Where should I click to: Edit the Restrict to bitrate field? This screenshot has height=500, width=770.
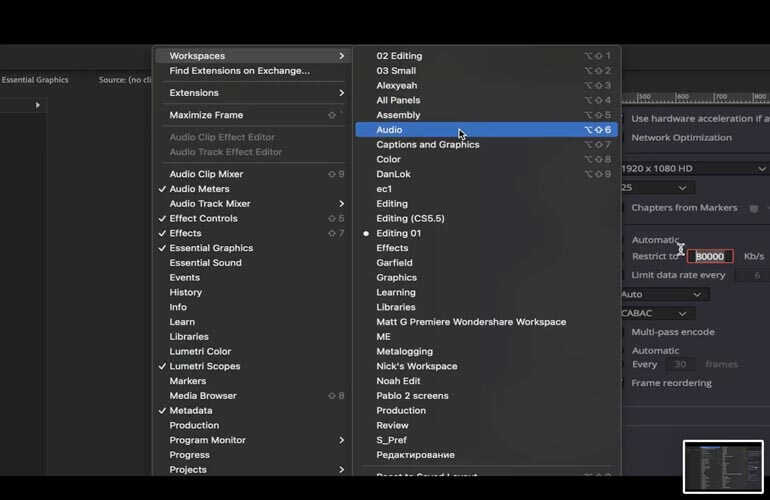pos(710,256)
